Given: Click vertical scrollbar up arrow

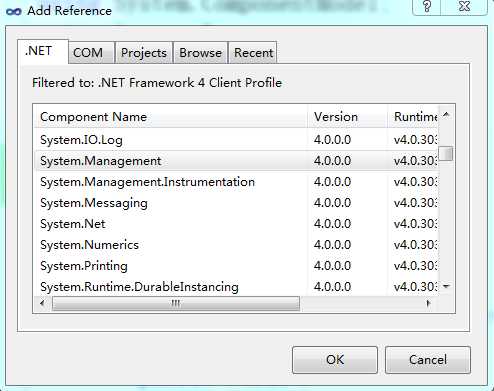Looking at the screenshot, I should 446,115.
